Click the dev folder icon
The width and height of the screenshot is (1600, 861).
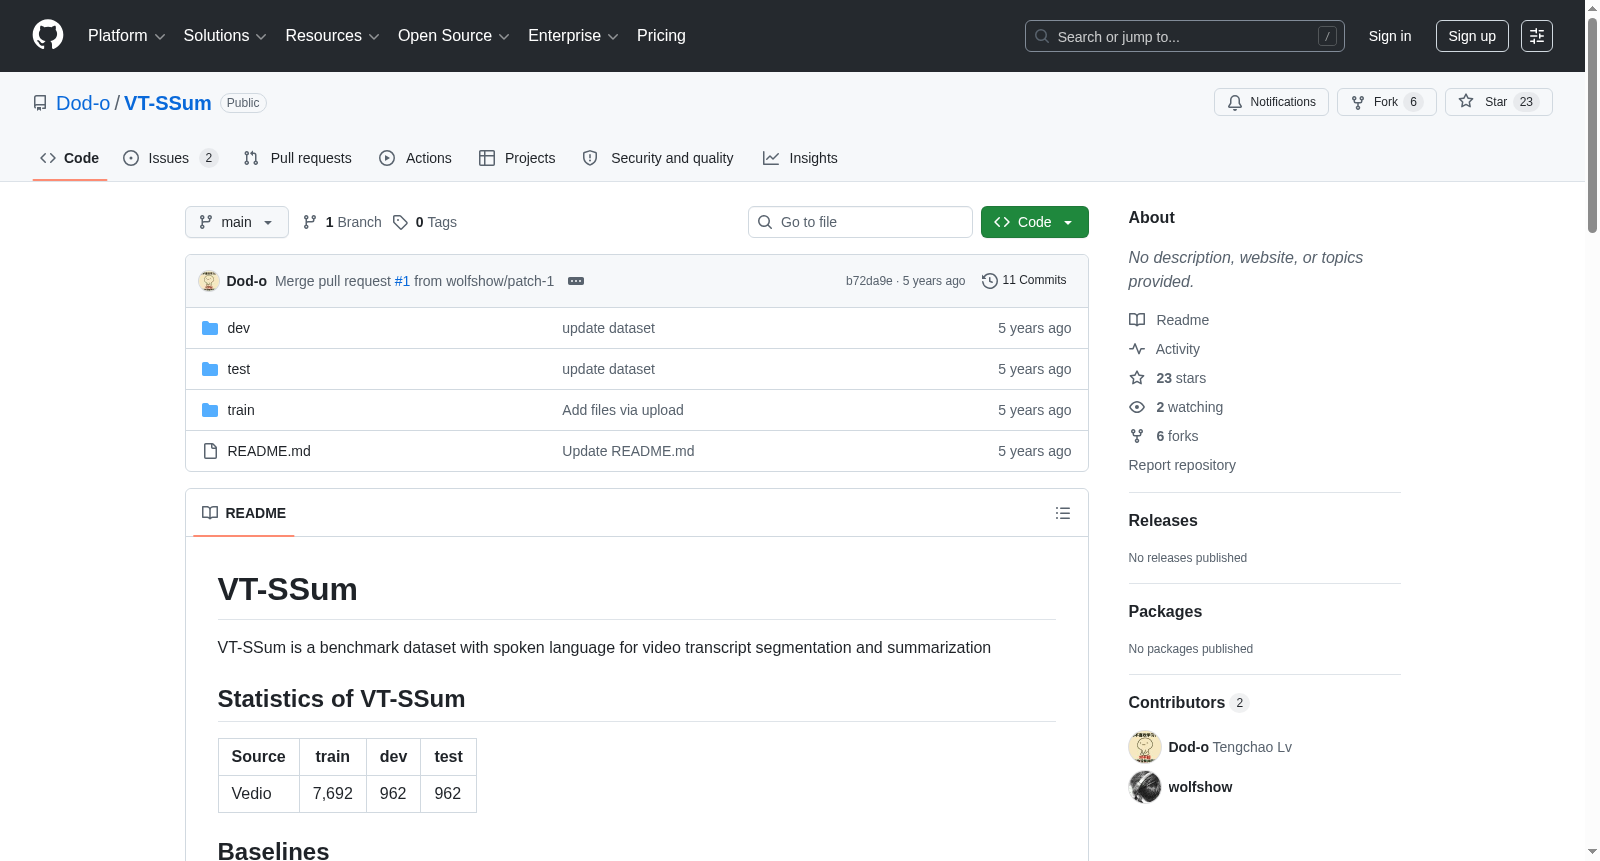[210, 328]
